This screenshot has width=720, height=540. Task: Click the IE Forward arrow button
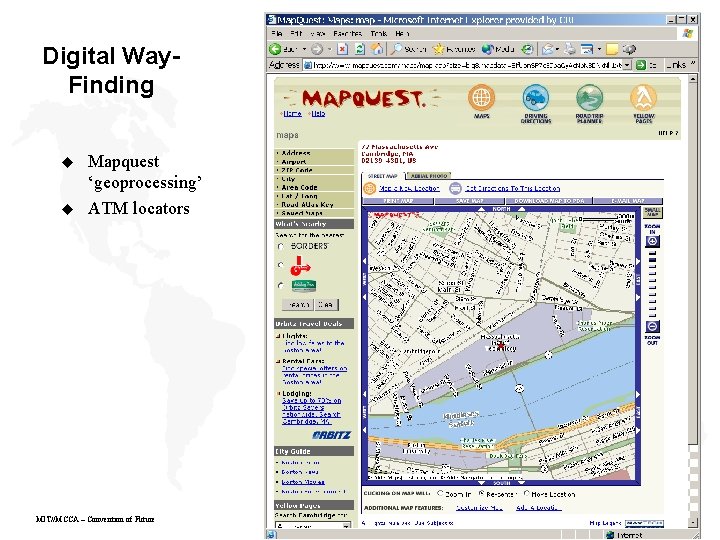point(316,49)
